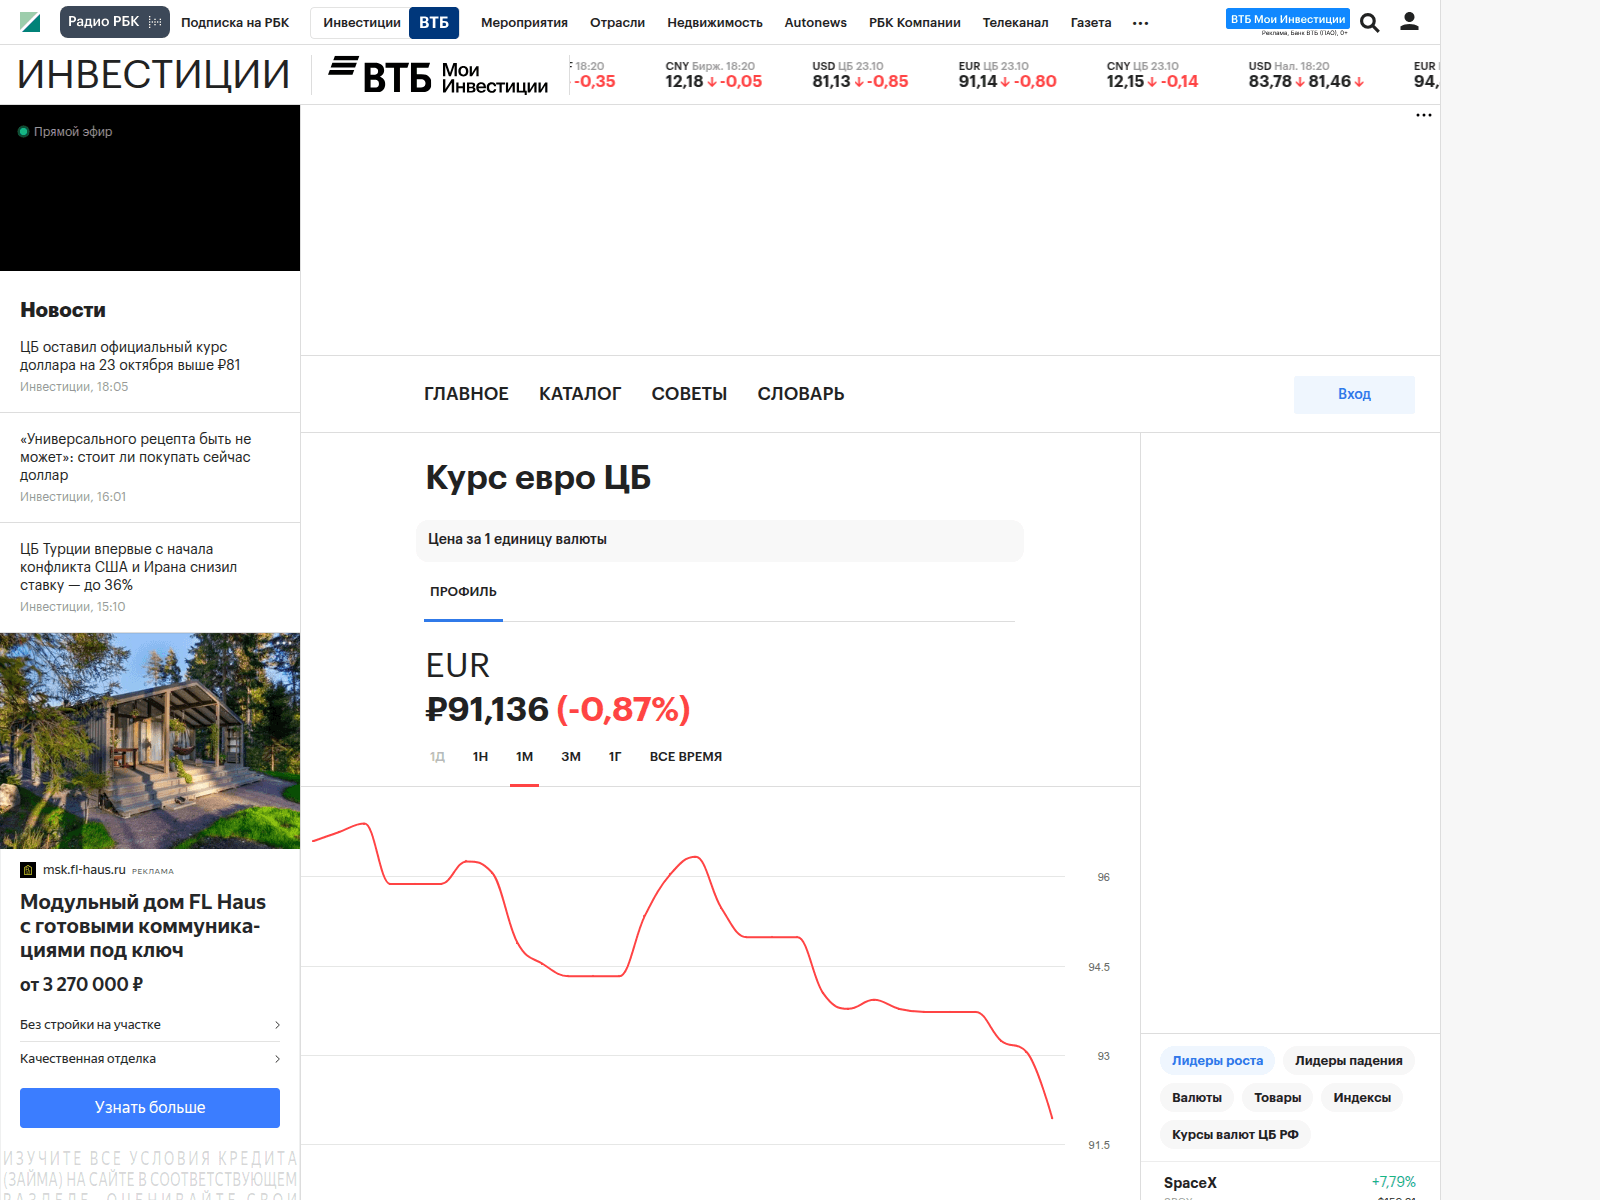
Task: Open Подписка на РБК link
Action: click(x=235, y=23)
